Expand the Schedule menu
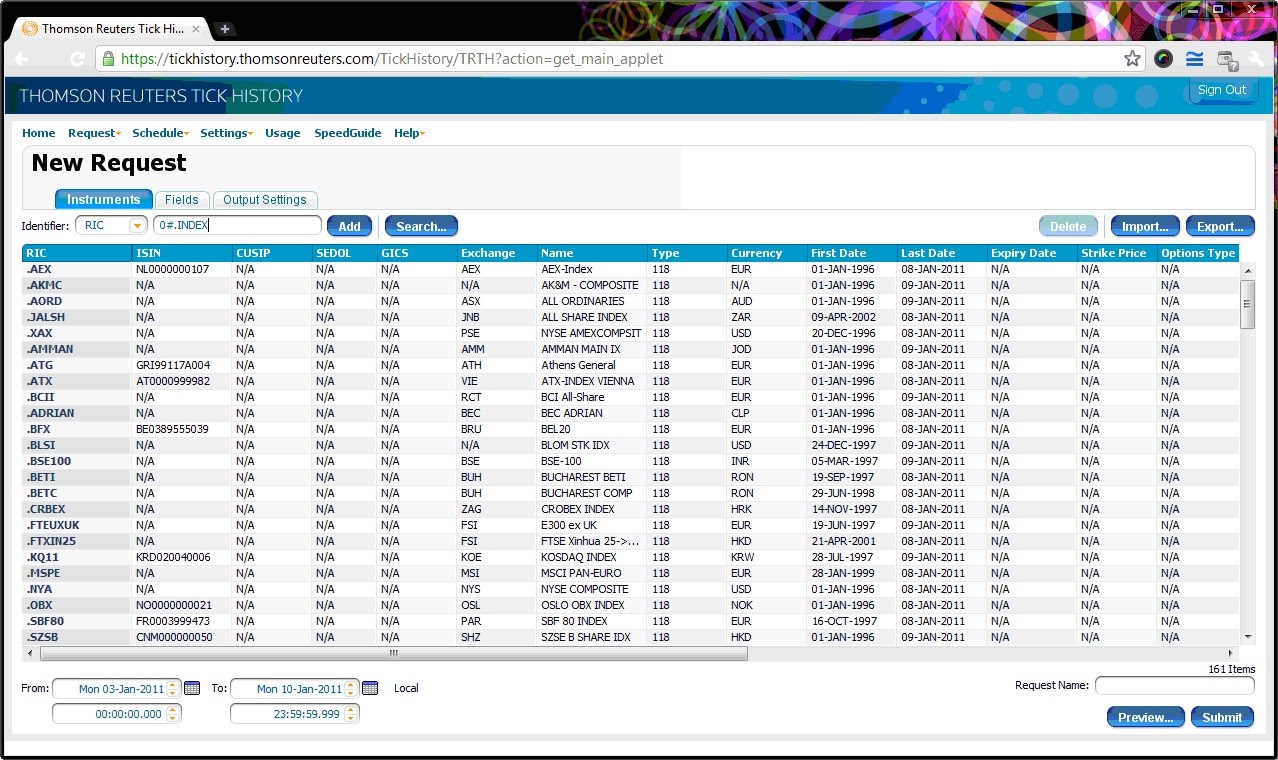The width and height of the screenshot is (1278, 760). click(x=160, y=133)
